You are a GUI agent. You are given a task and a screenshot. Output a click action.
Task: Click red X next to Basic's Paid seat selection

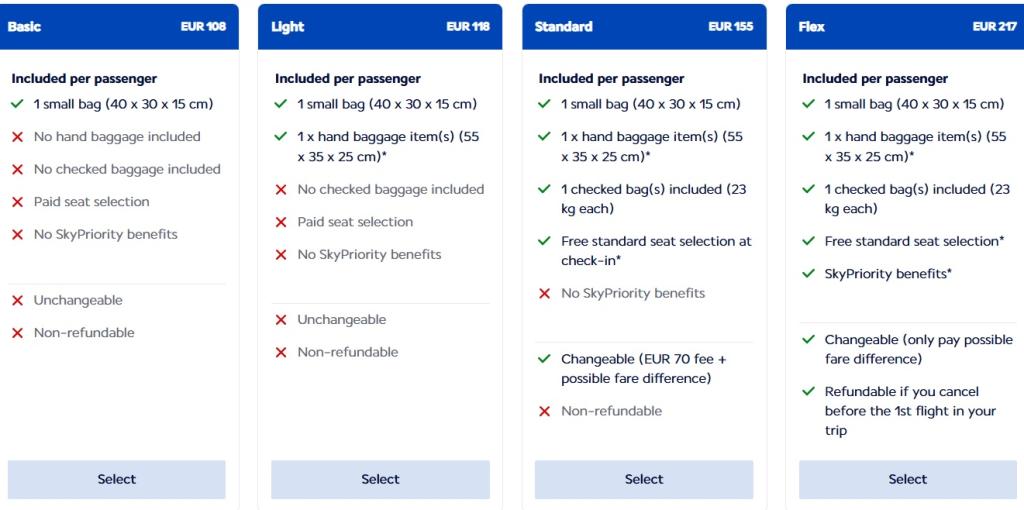coord(17,202)
